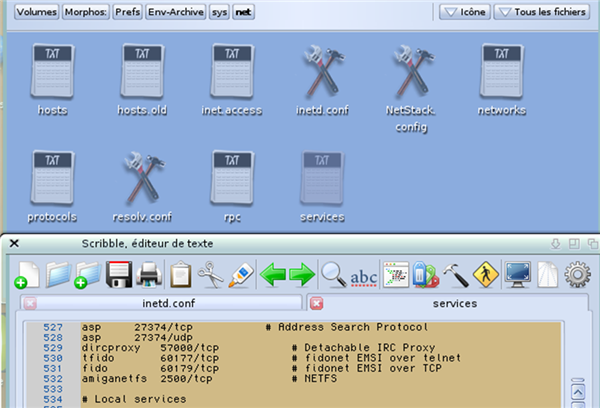The height and width of the screenshot is (408, 600).
Task: Run spell check abc icon
Action: coord(364,277)
